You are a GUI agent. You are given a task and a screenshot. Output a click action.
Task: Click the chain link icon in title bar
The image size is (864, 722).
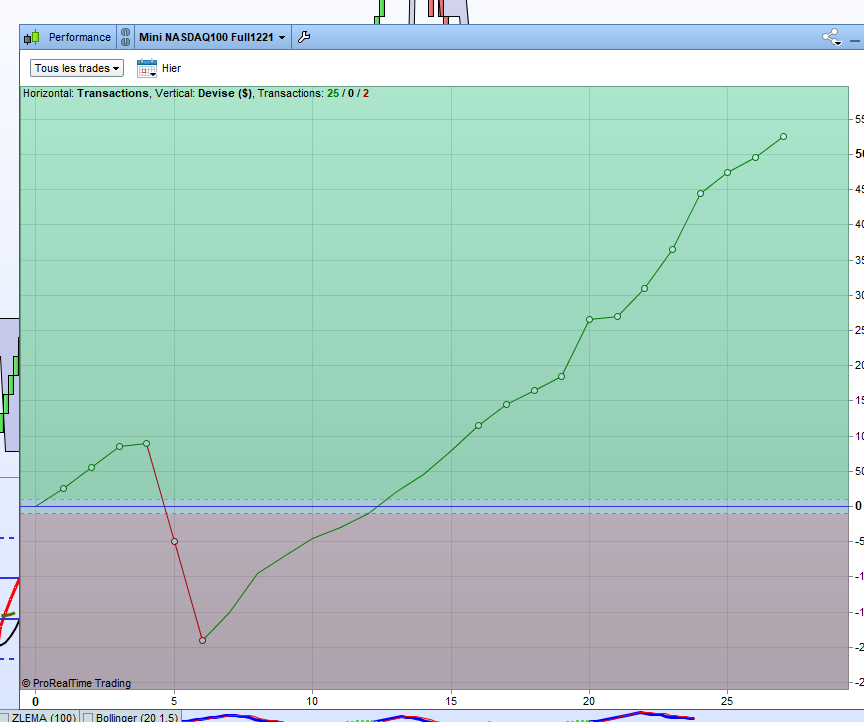coord(126,37)
